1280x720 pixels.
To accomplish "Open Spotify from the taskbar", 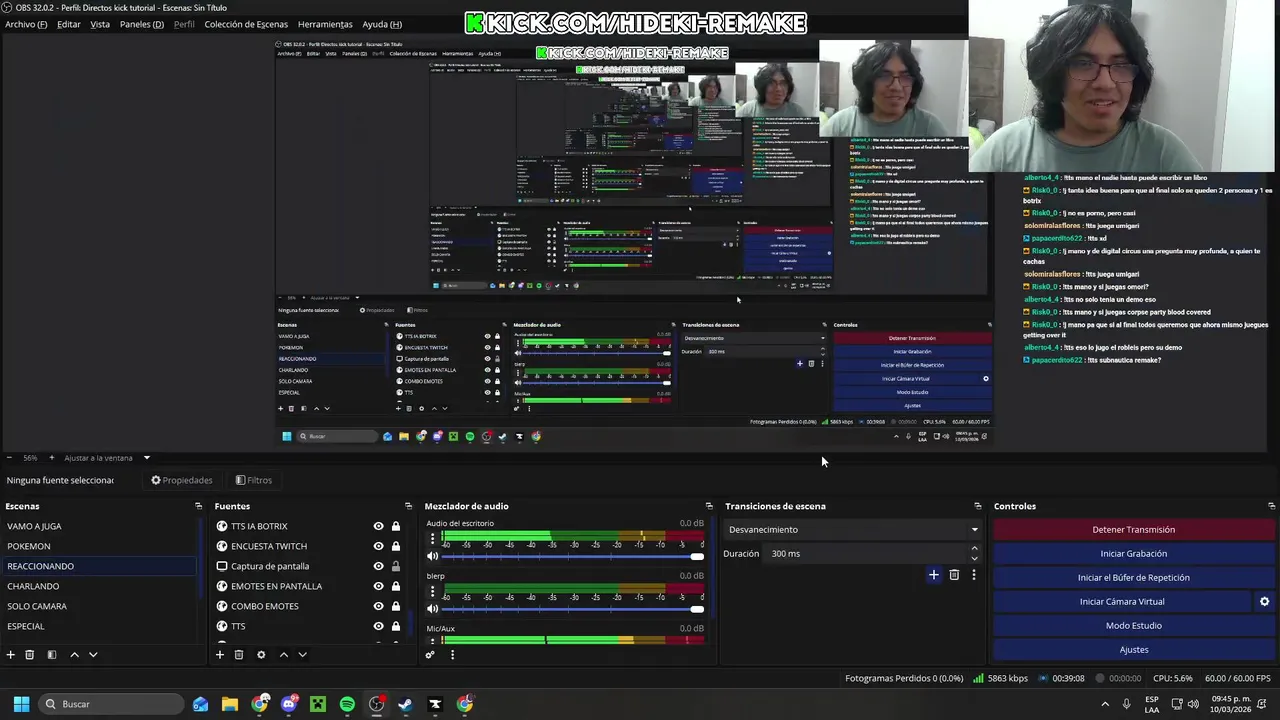I will click(x=347, y=704).
